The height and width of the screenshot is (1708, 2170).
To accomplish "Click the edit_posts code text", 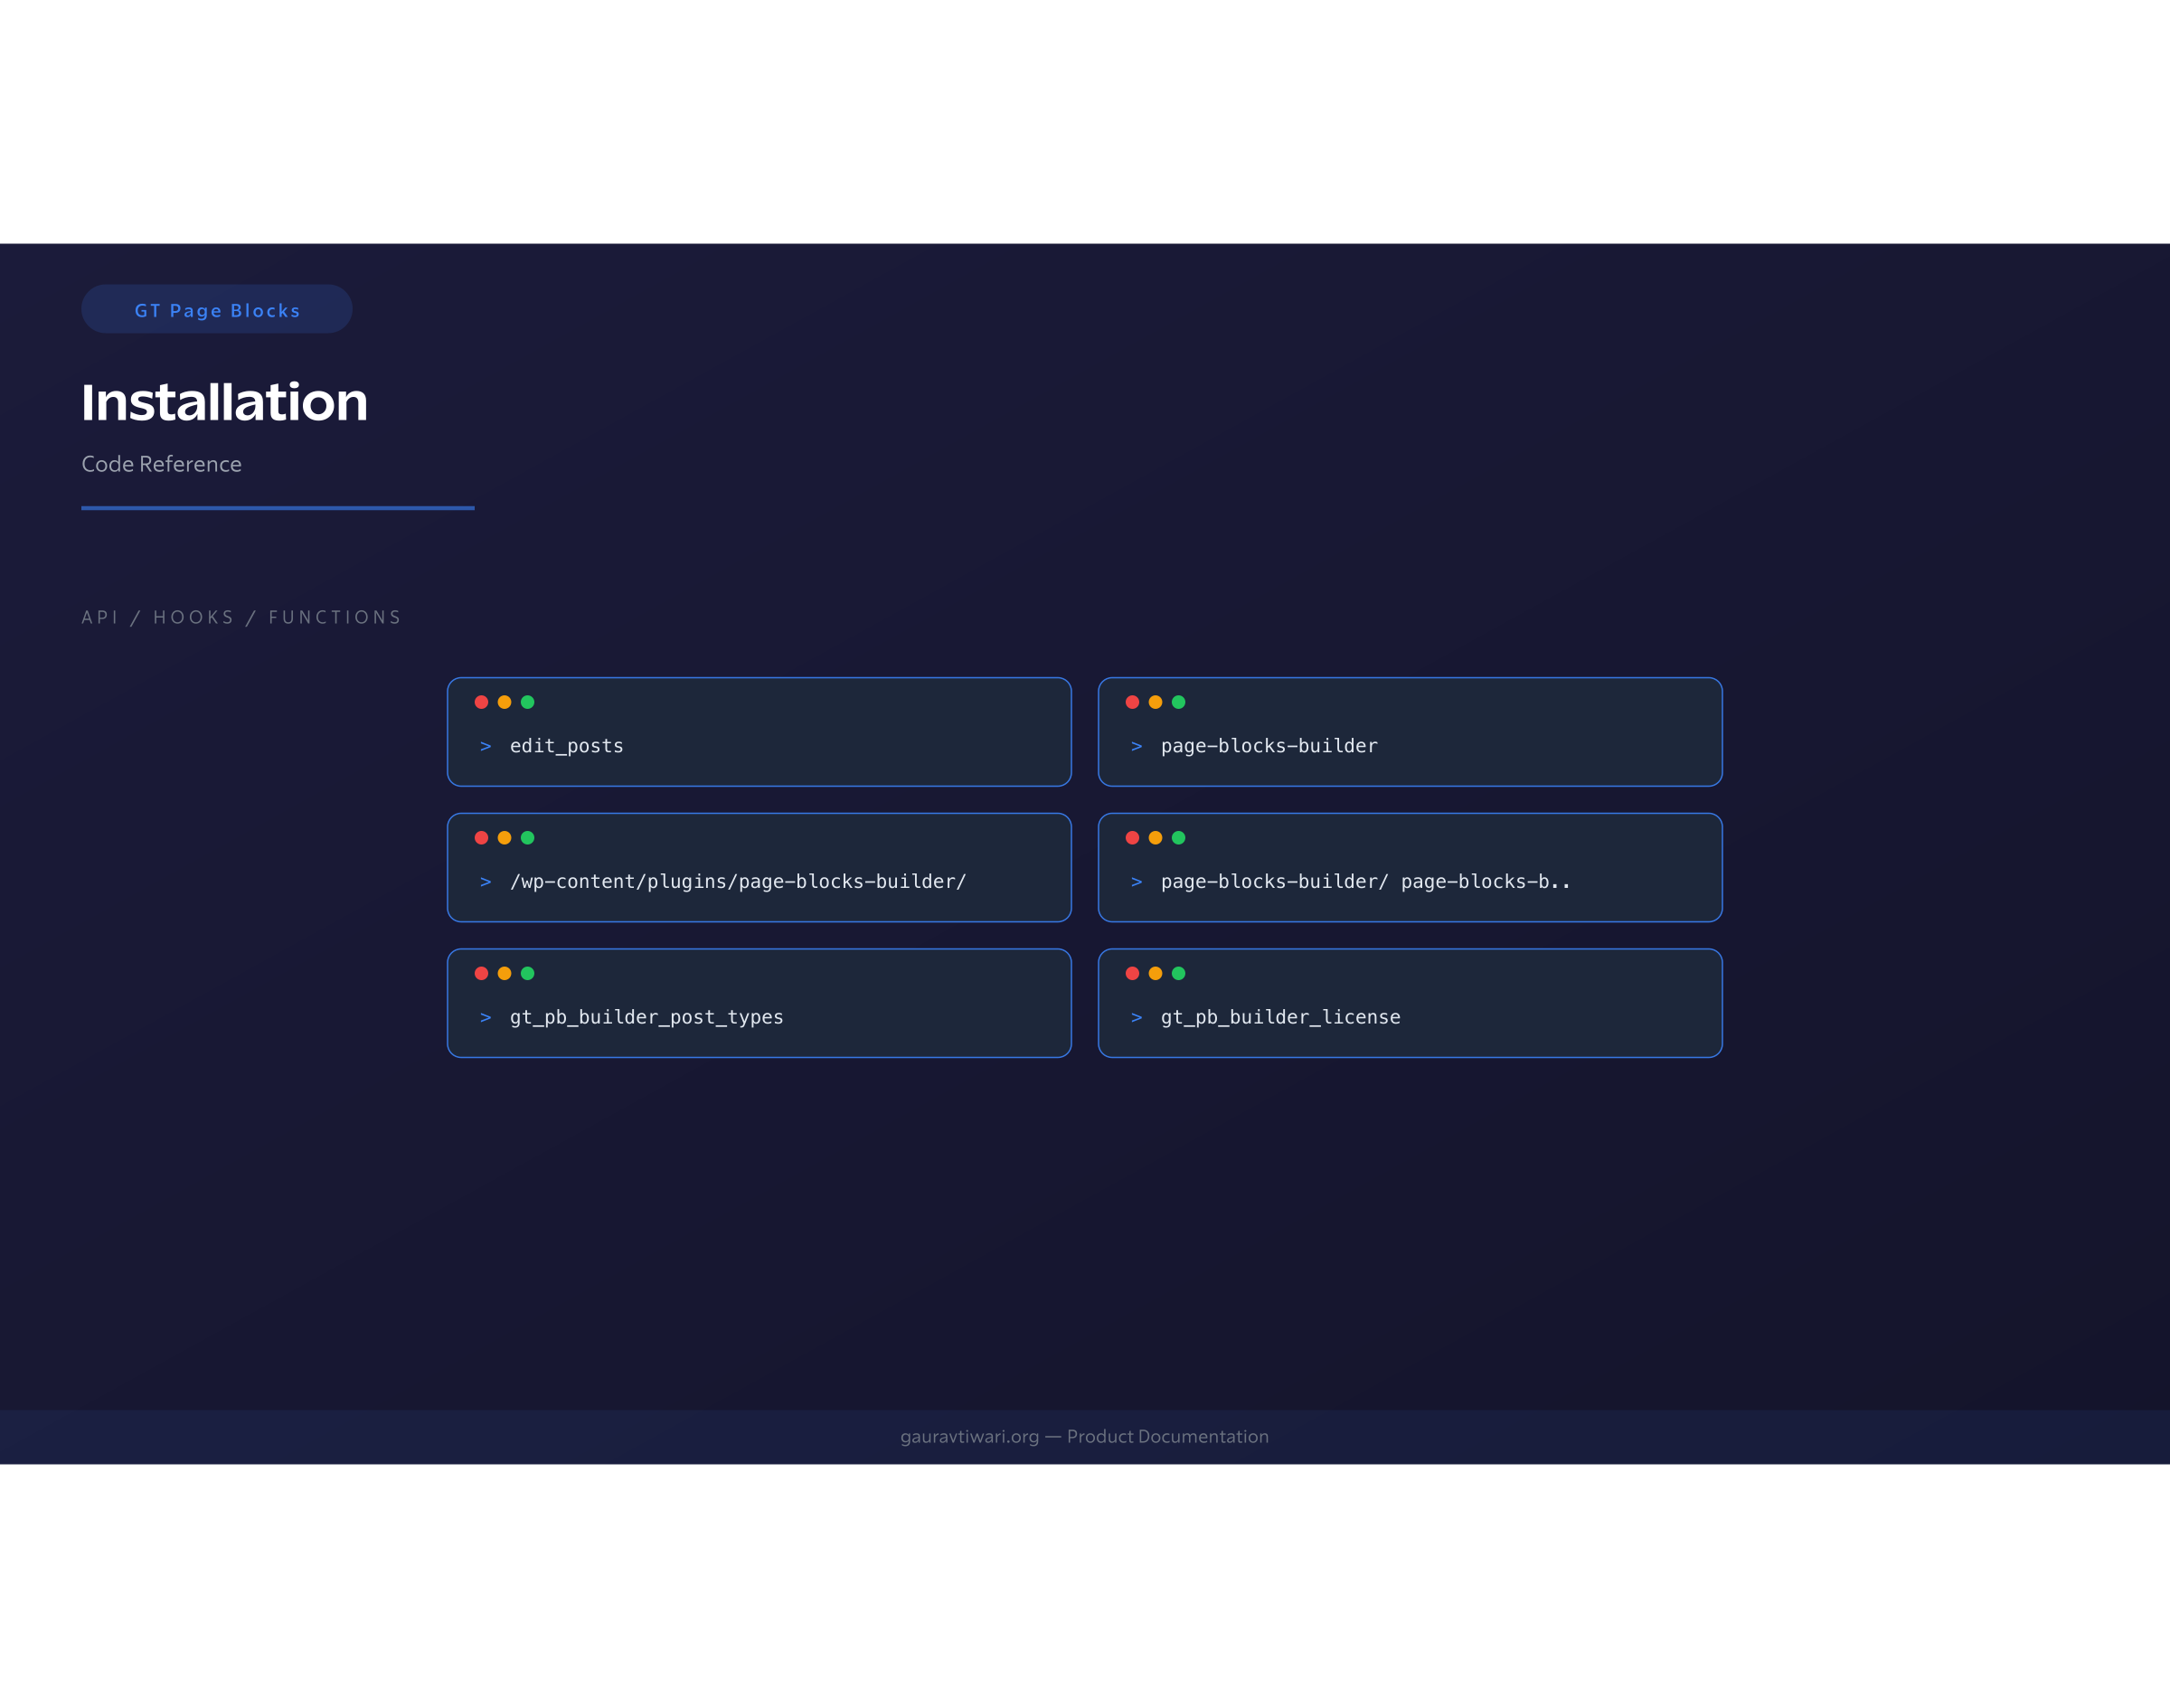I will tap(566, 746).
